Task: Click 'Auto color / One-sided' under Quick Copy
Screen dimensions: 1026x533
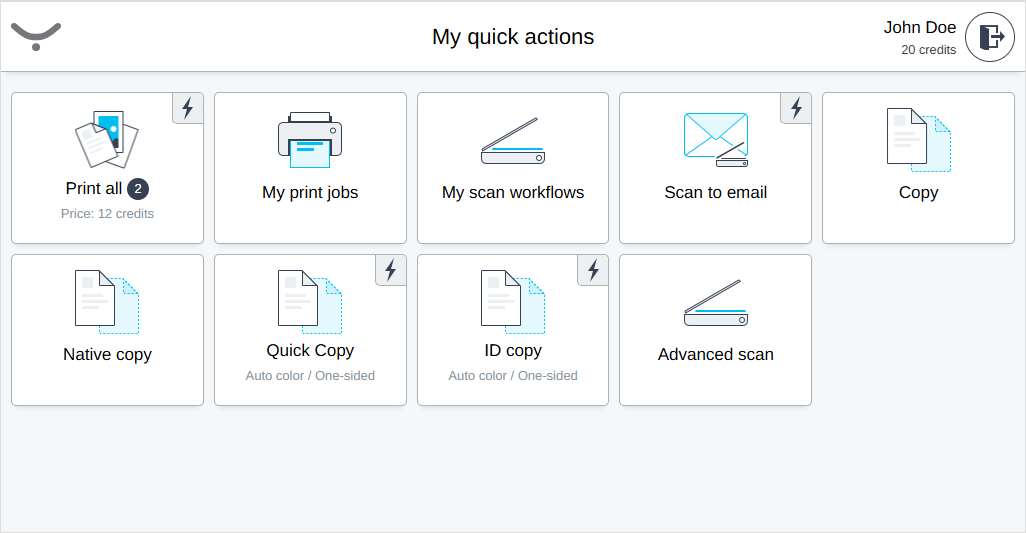Action: coord(310,376)
